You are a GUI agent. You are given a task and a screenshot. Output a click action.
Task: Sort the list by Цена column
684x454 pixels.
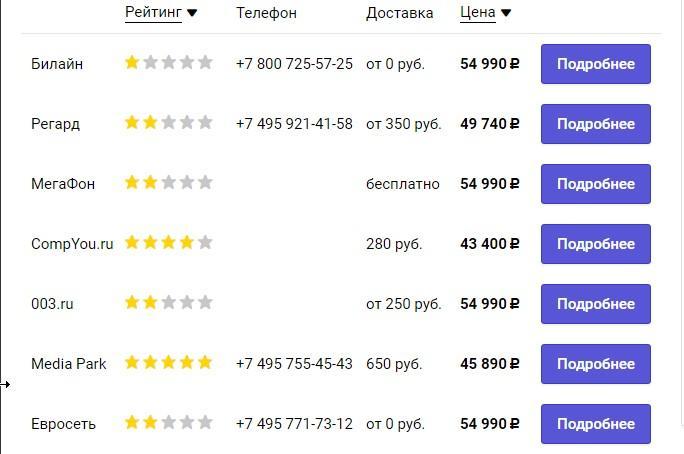click(478, 13)
